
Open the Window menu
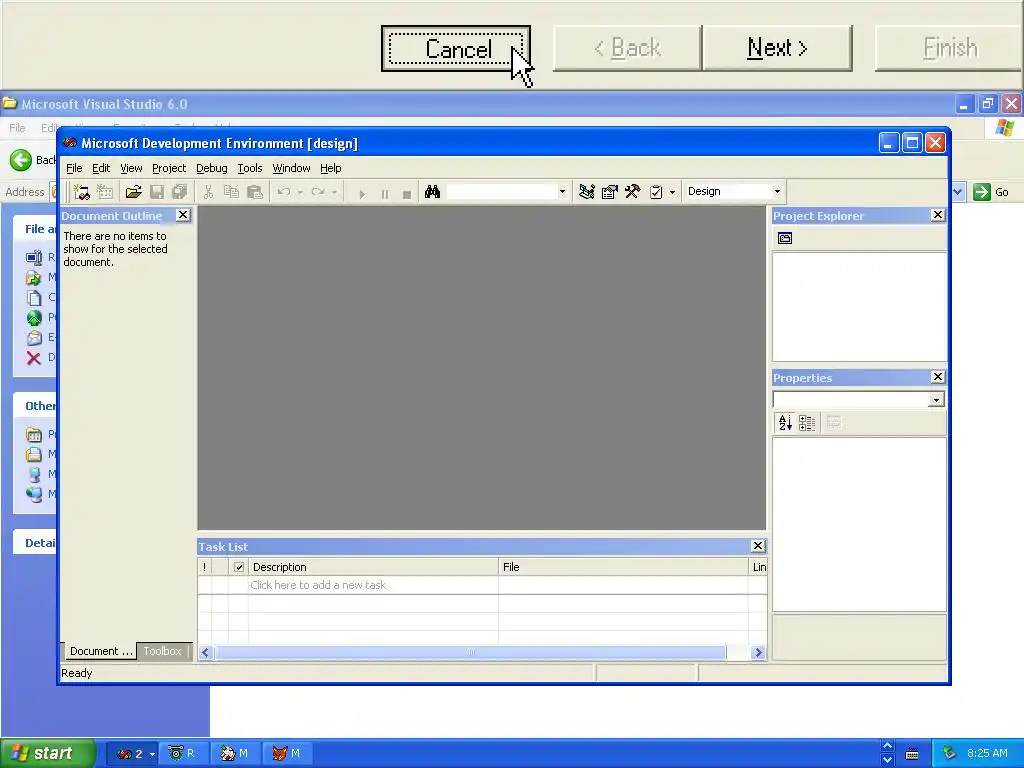tap(291, 168)
